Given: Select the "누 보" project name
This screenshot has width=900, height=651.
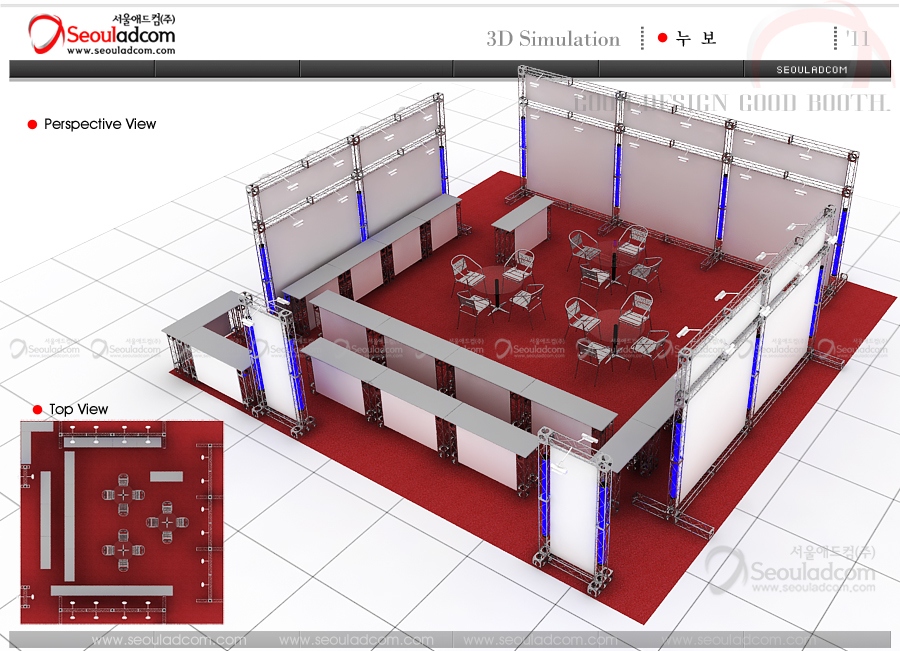Looking at the screenshot, I should tap(696, 39).
